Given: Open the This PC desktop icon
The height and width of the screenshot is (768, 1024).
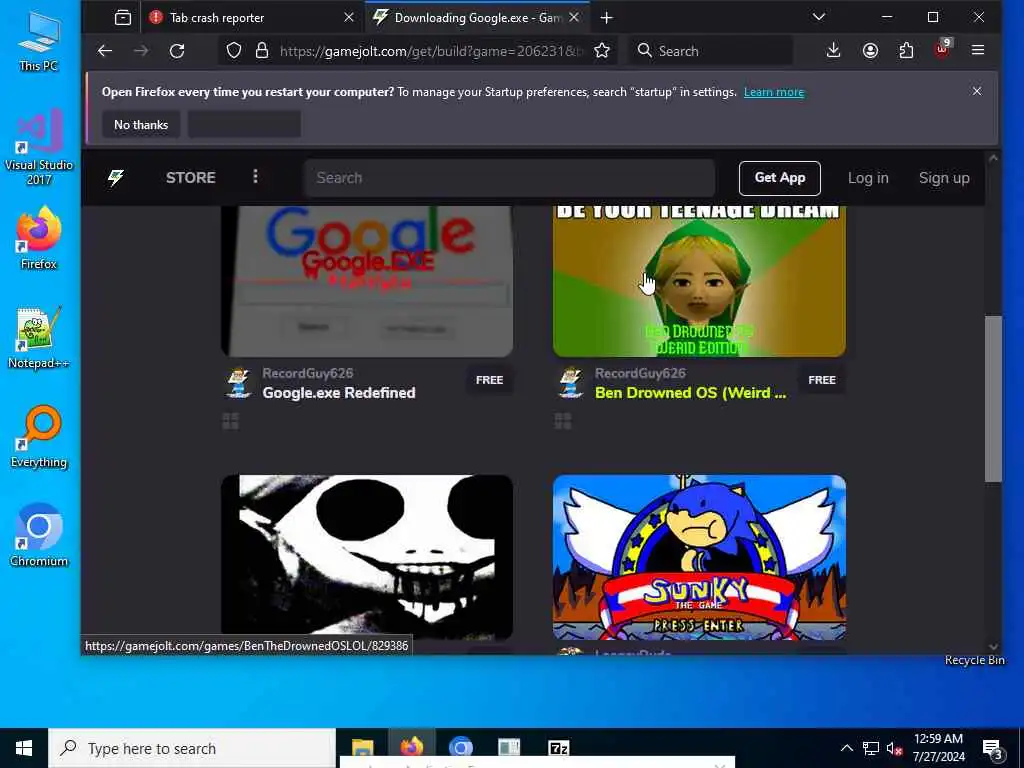Looking at the screenshot, I should point(39,42).
